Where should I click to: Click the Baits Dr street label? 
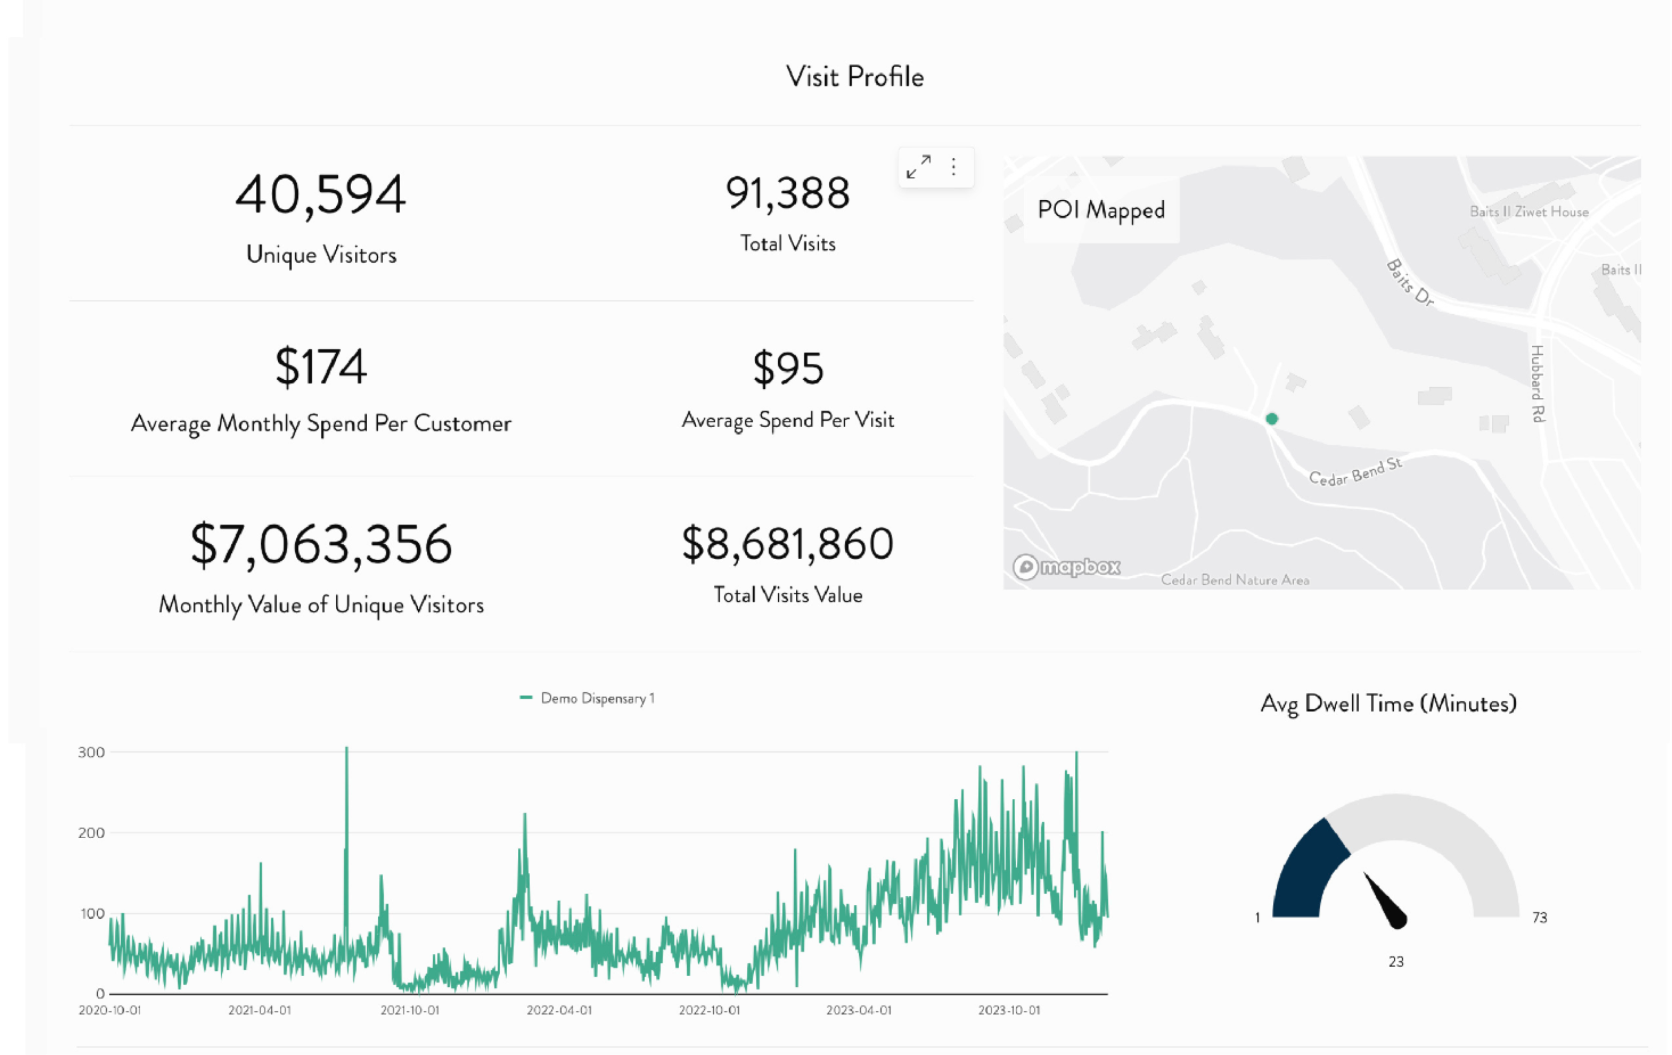pos(1410,282)
